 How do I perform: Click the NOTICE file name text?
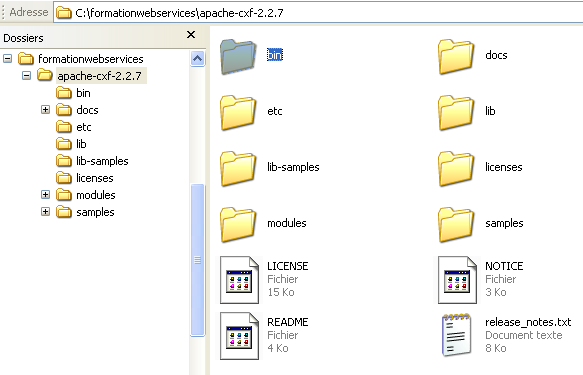point(504,266)
